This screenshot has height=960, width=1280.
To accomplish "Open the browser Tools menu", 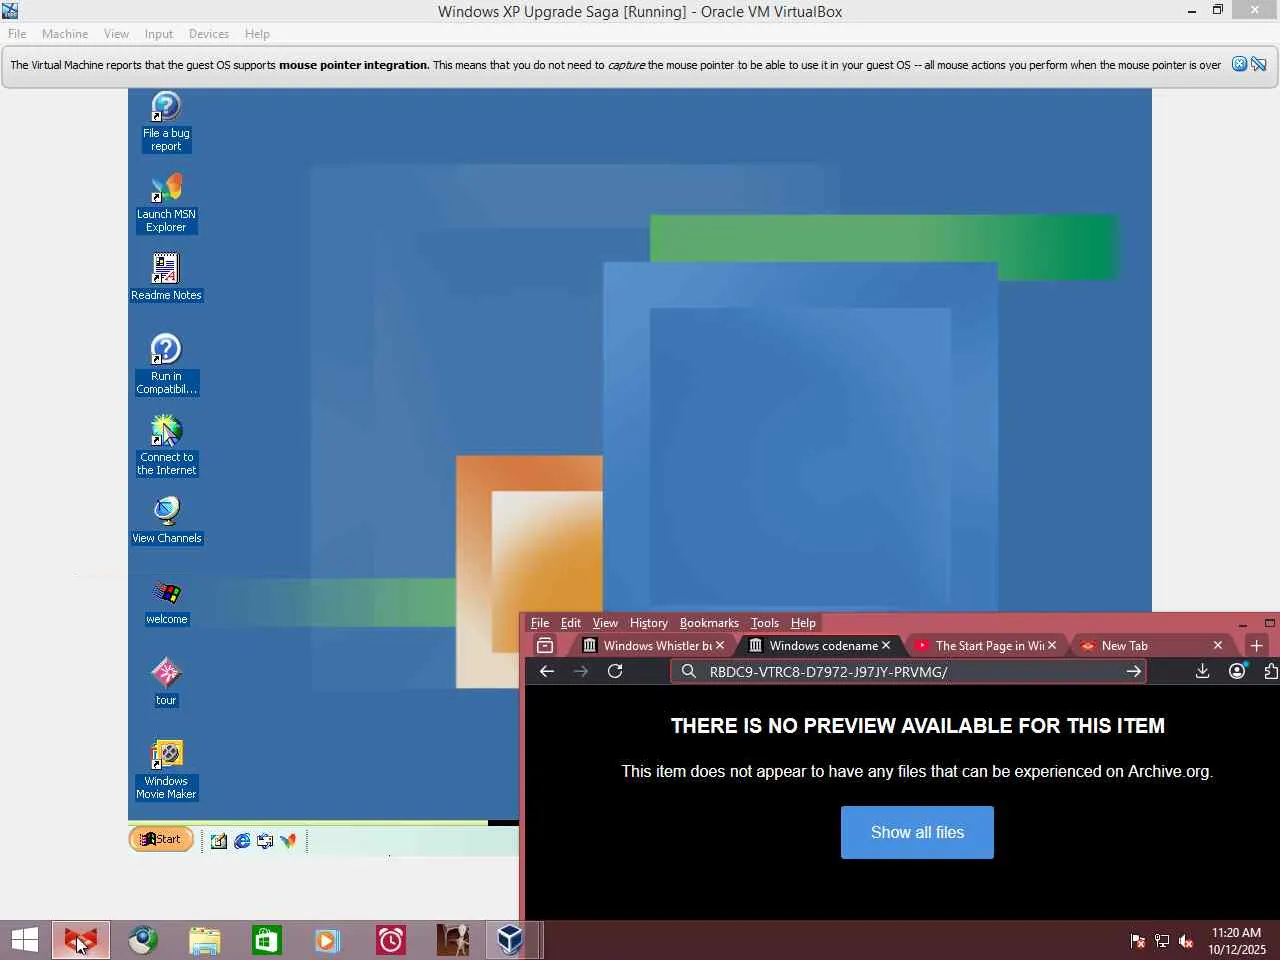I will [765, 623].
